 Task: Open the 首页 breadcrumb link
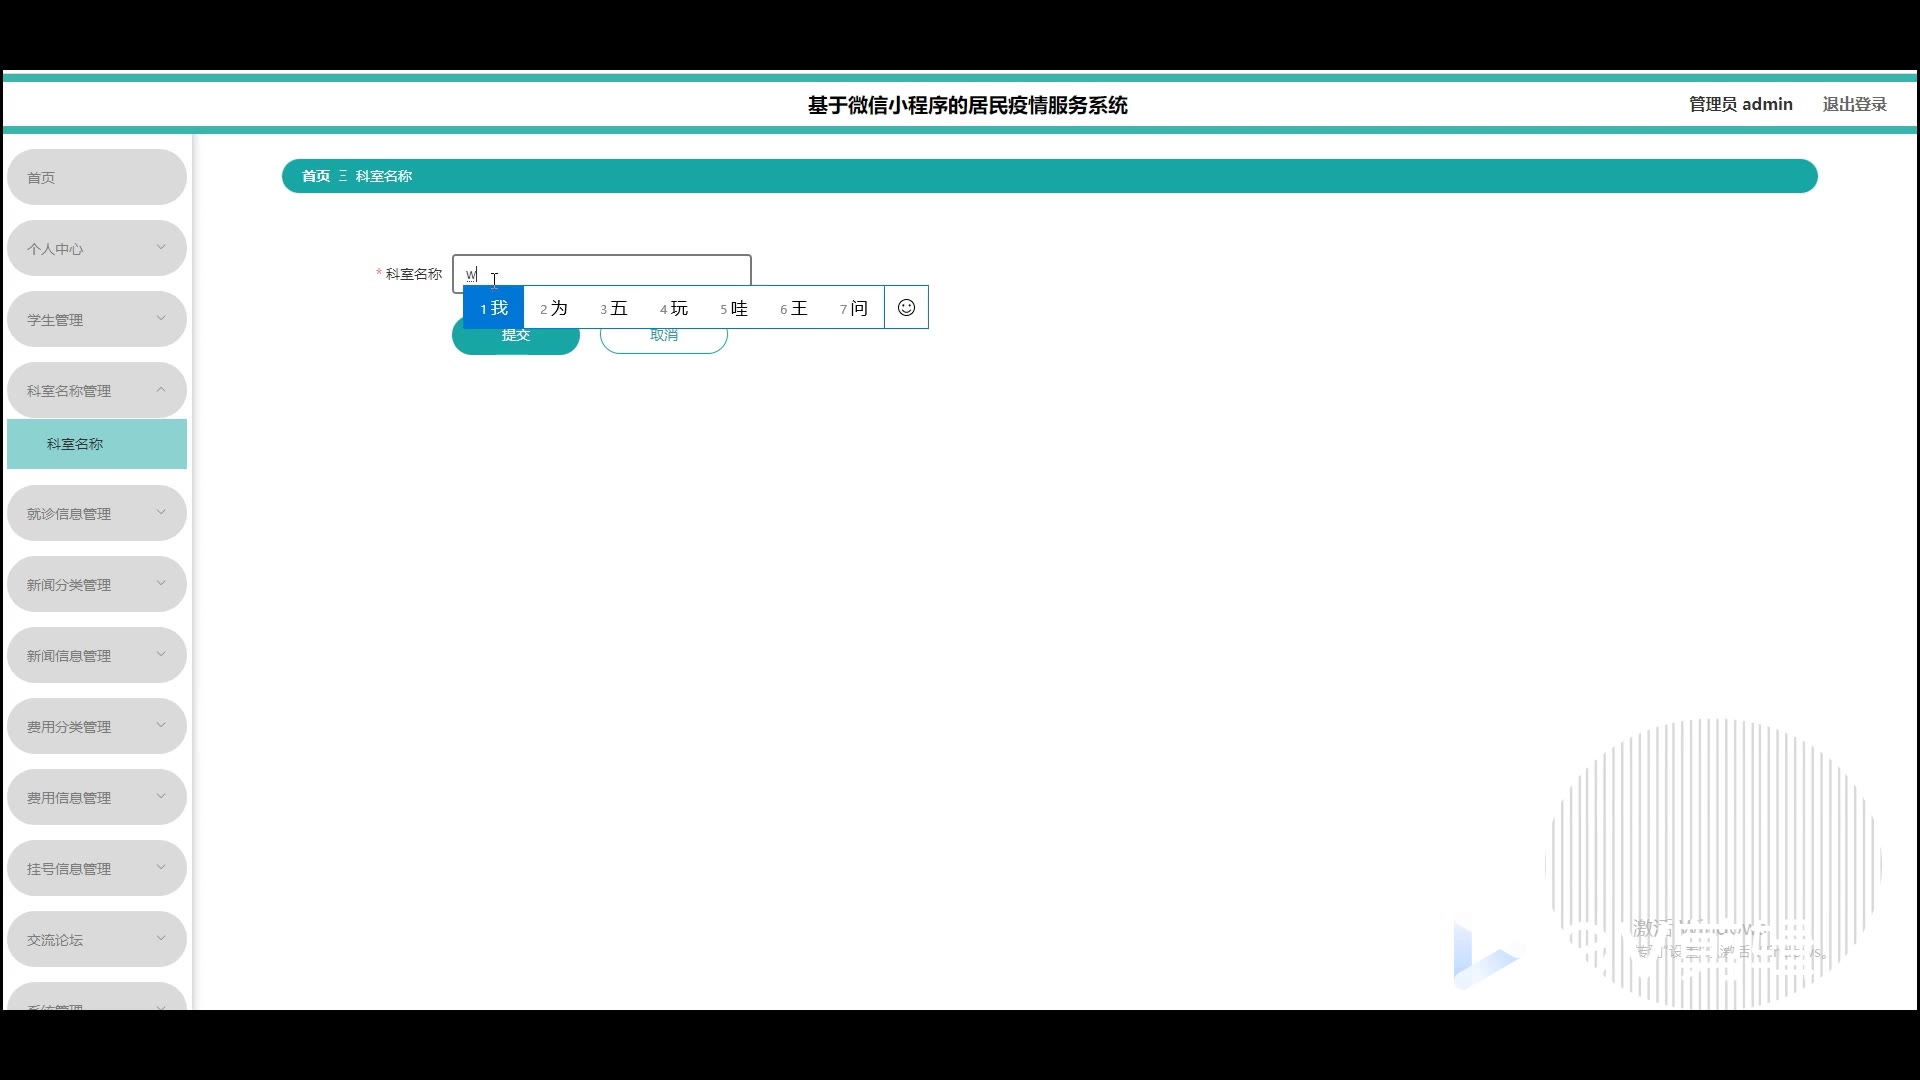[316, 176]
